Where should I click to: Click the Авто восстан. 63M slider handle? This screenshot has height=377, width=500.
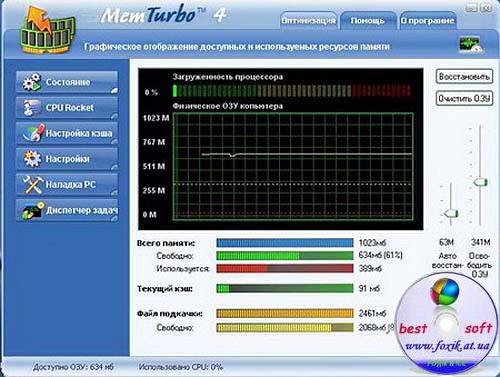click(451, 213)
